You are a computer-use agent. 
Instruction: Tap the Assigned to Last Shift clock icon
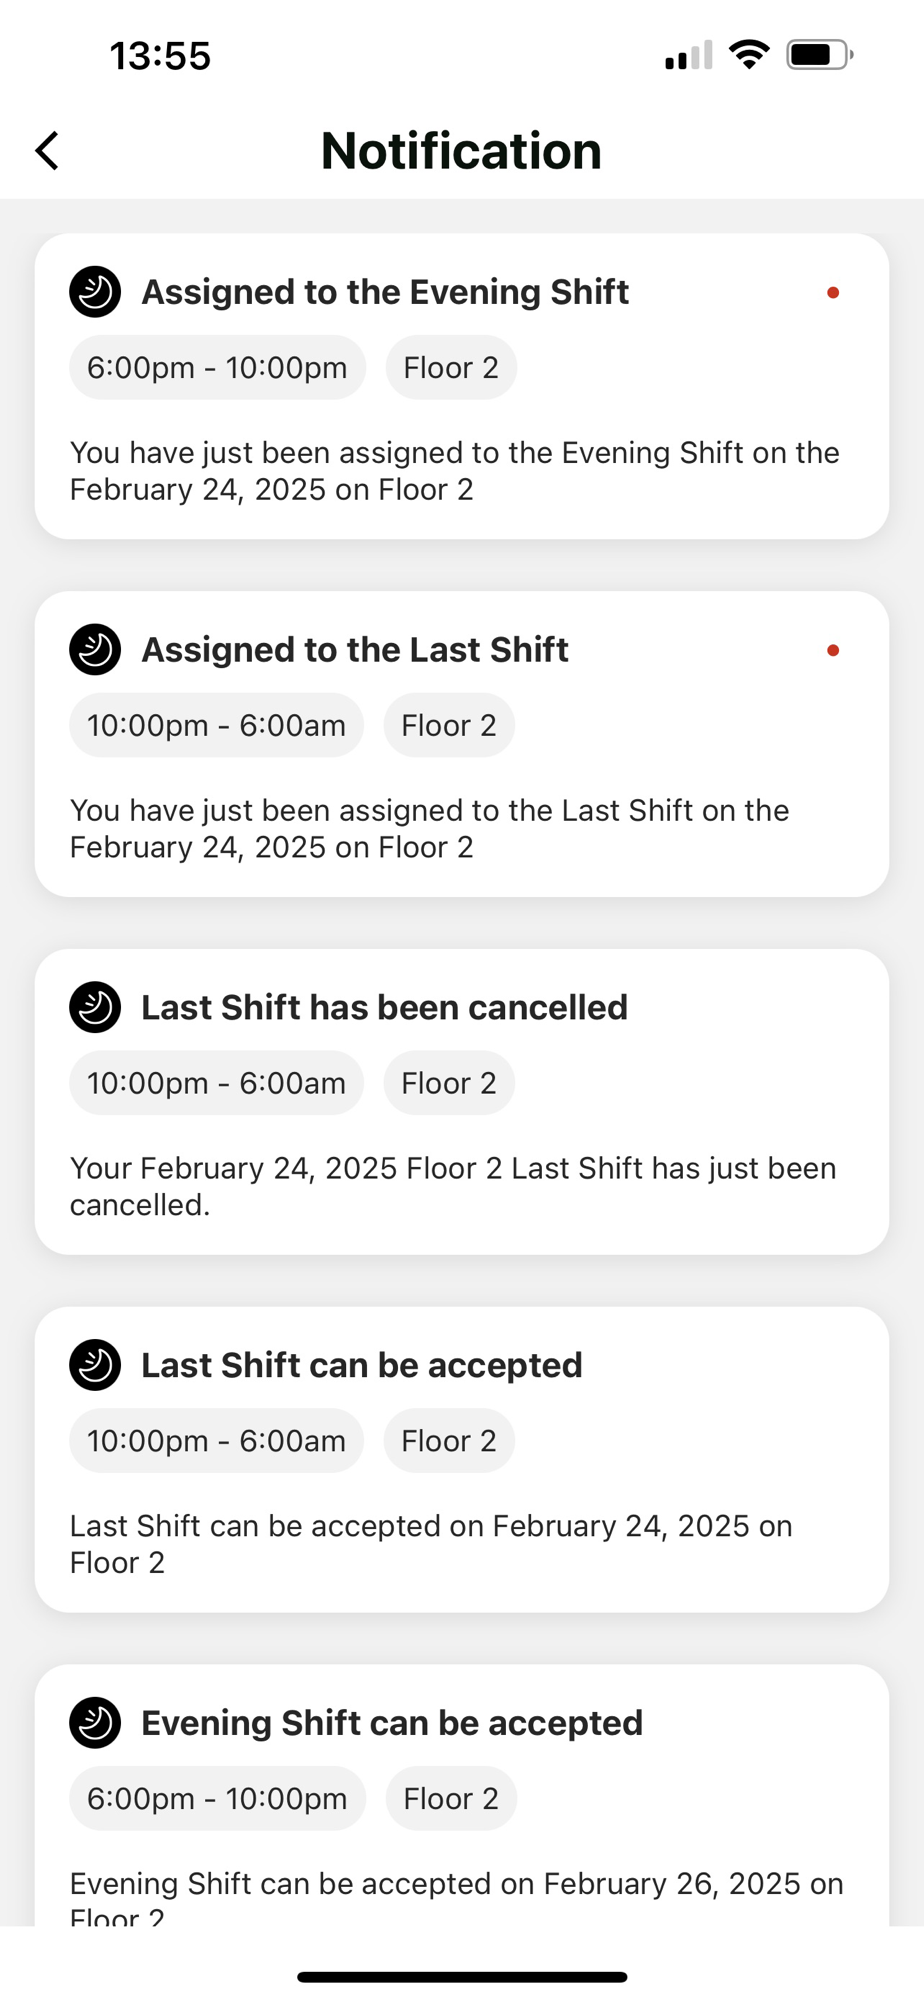[95, 650]
